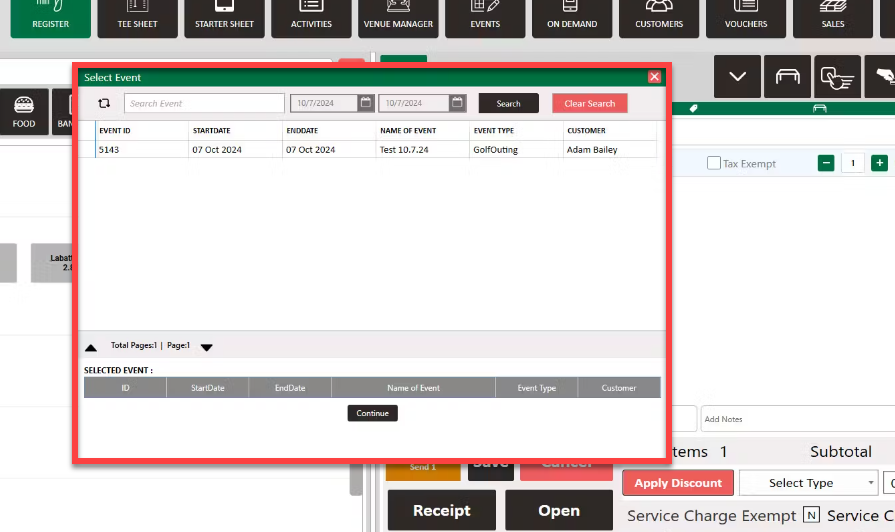Click the end date 10/7/2024 field
Image resolution: width=895 pixels, height=532 pixels.
point(413,103)
